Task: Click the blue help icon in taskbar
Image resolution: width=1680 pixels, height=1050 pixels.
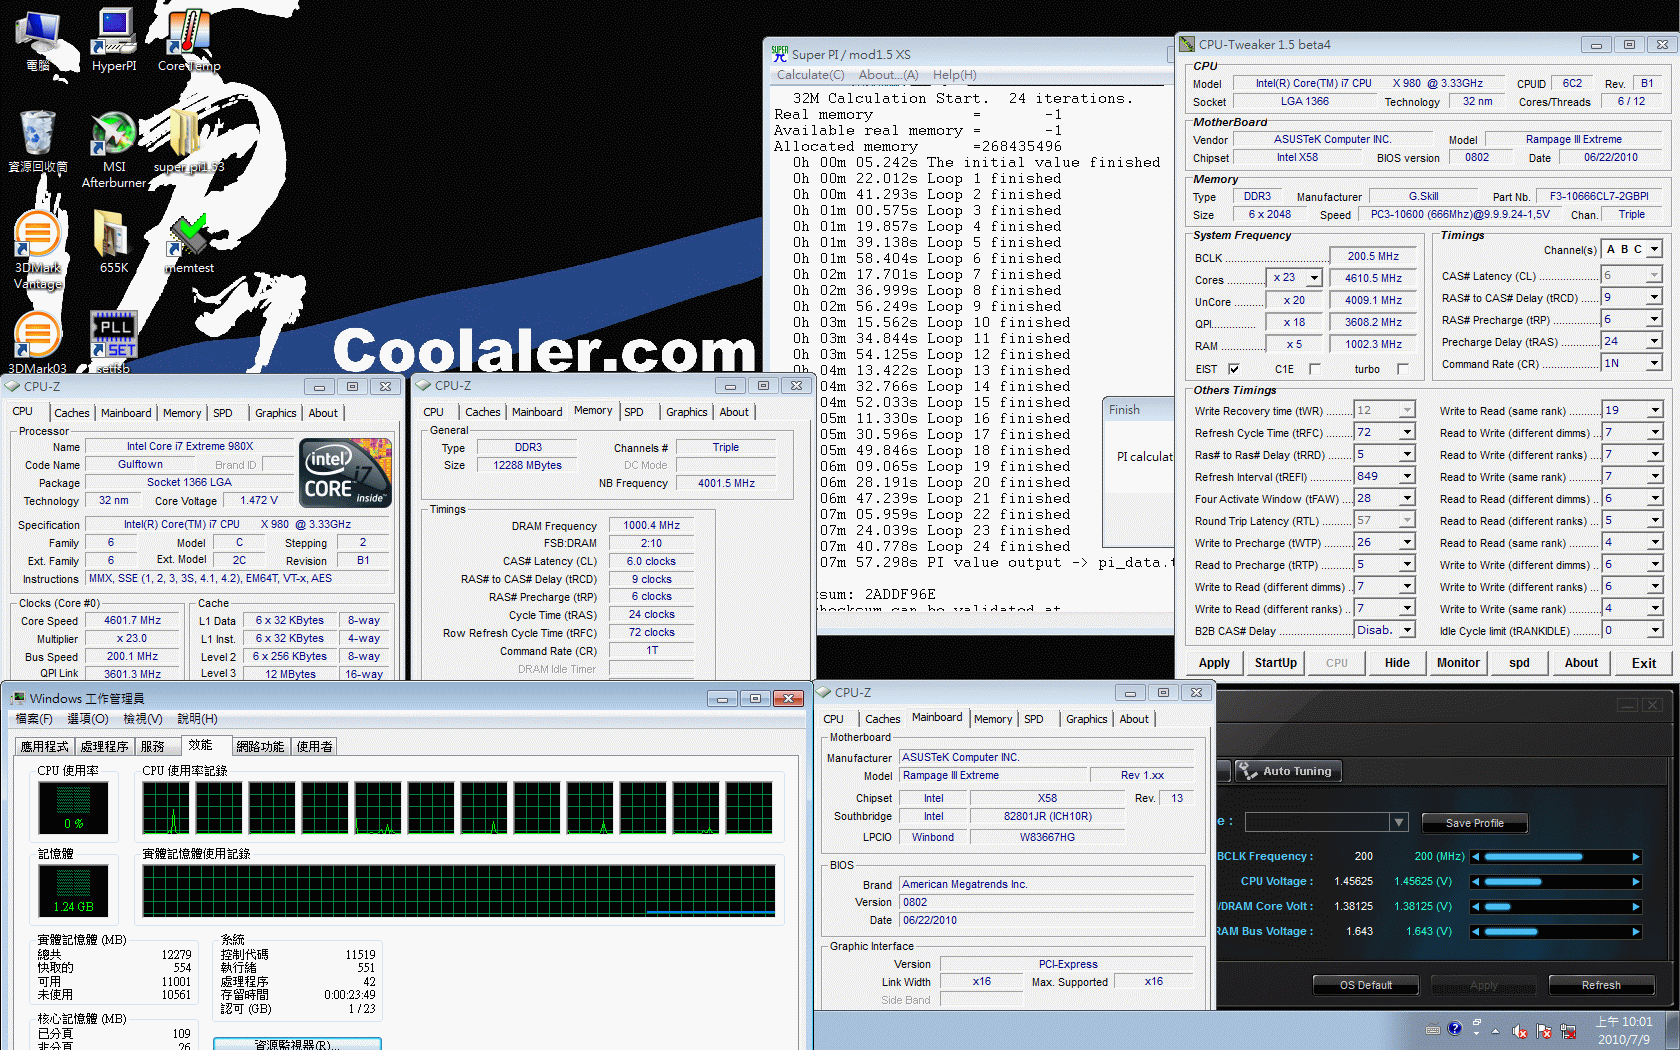Action: tap(1454, 1028)
